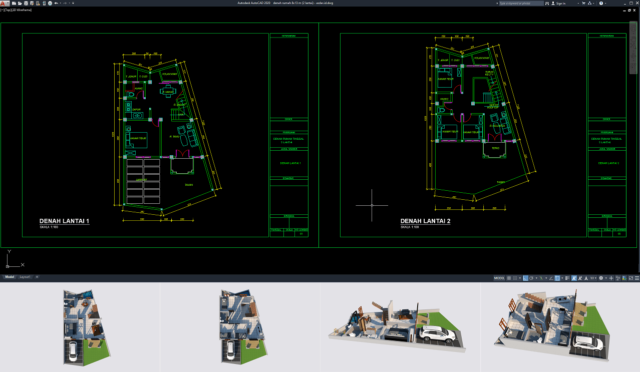
Task: Toggle the drawing Grid display in status bar
Action: click(x=509, y=278)
